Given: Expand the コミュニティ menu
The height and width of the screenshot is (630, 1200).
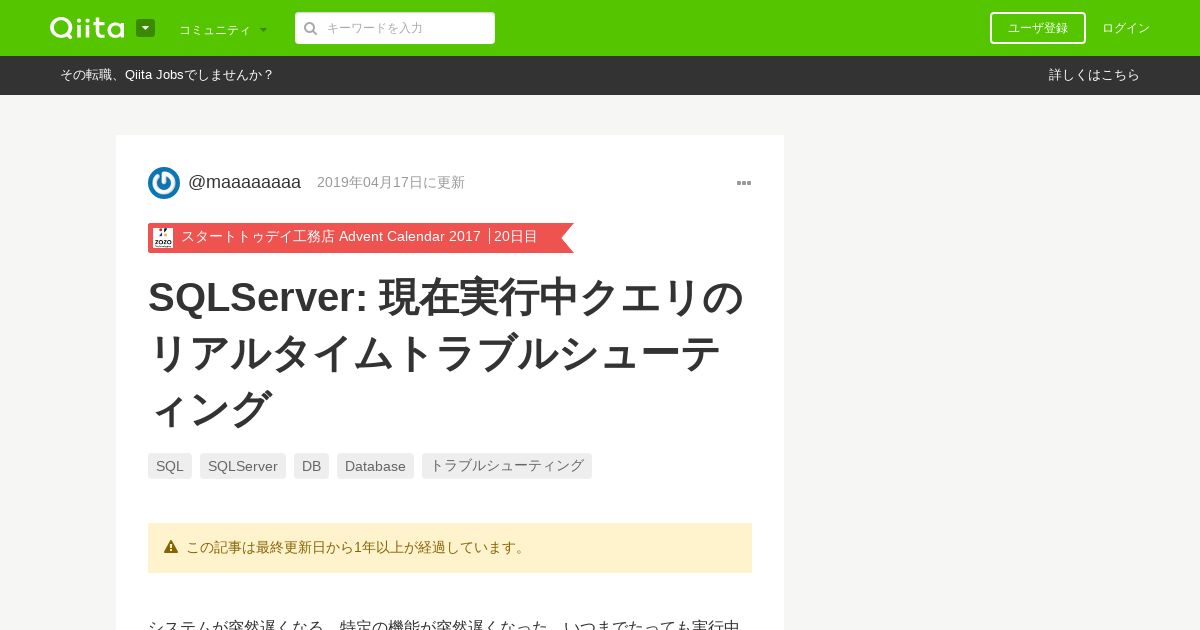Looking at the screenshot, I should click(223, 29).
